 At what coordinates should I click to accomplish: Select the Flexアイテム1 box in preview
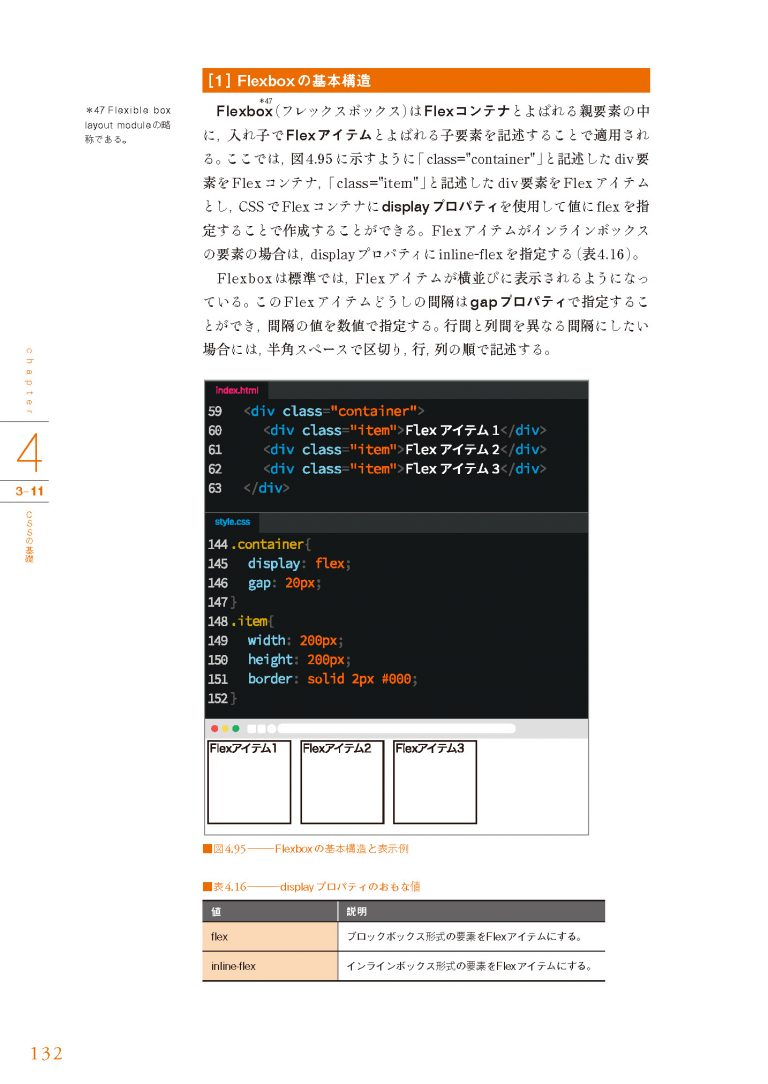pos(249,781)
